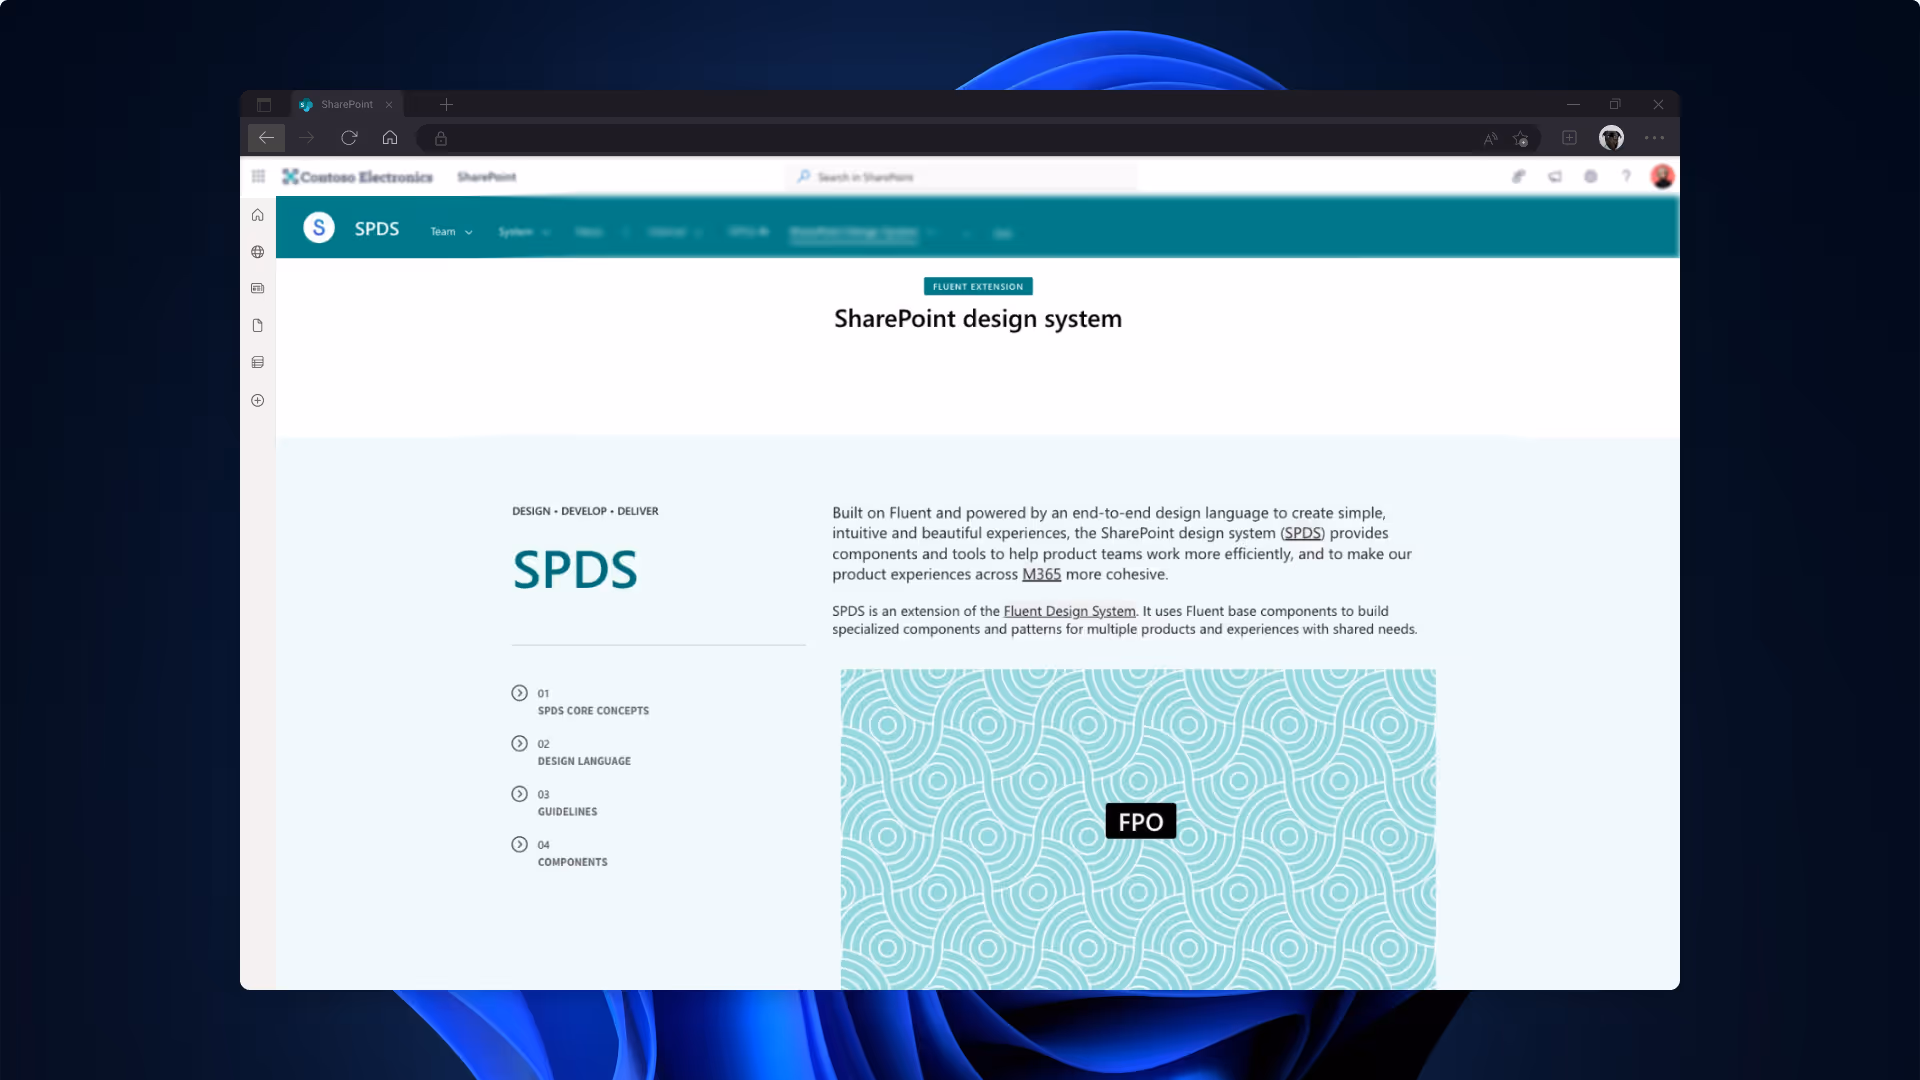Viewport: 1920px width, 1080px height.
Task: Open the Fluent Design System link
Action: pos(1069,611)
